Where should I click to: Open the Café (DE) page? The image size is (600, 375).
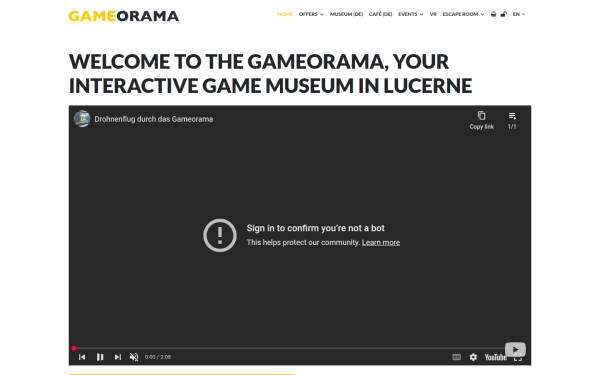point(380,14)
